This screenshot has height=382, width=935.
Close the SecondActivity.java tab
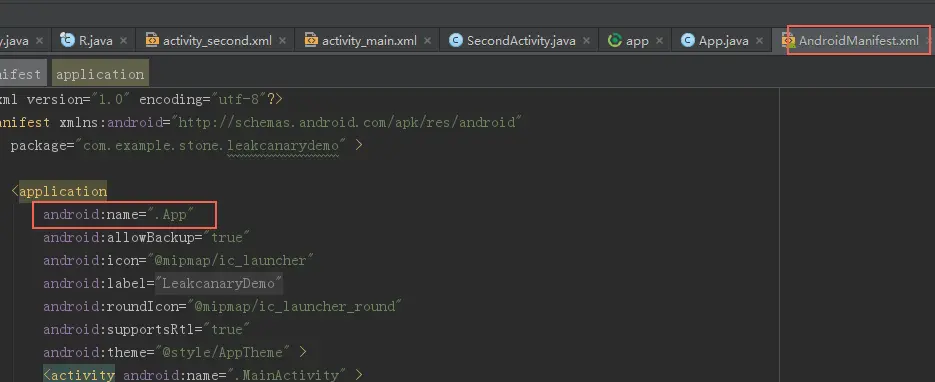coord(586,41)
